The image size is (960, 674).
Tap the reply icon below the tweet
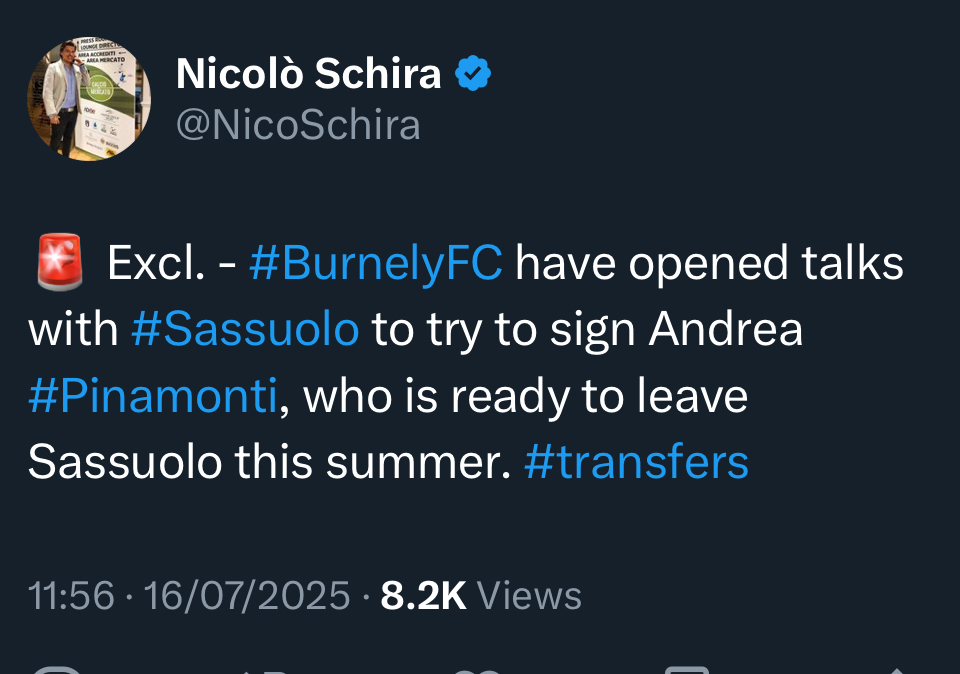tap(56, 668)
